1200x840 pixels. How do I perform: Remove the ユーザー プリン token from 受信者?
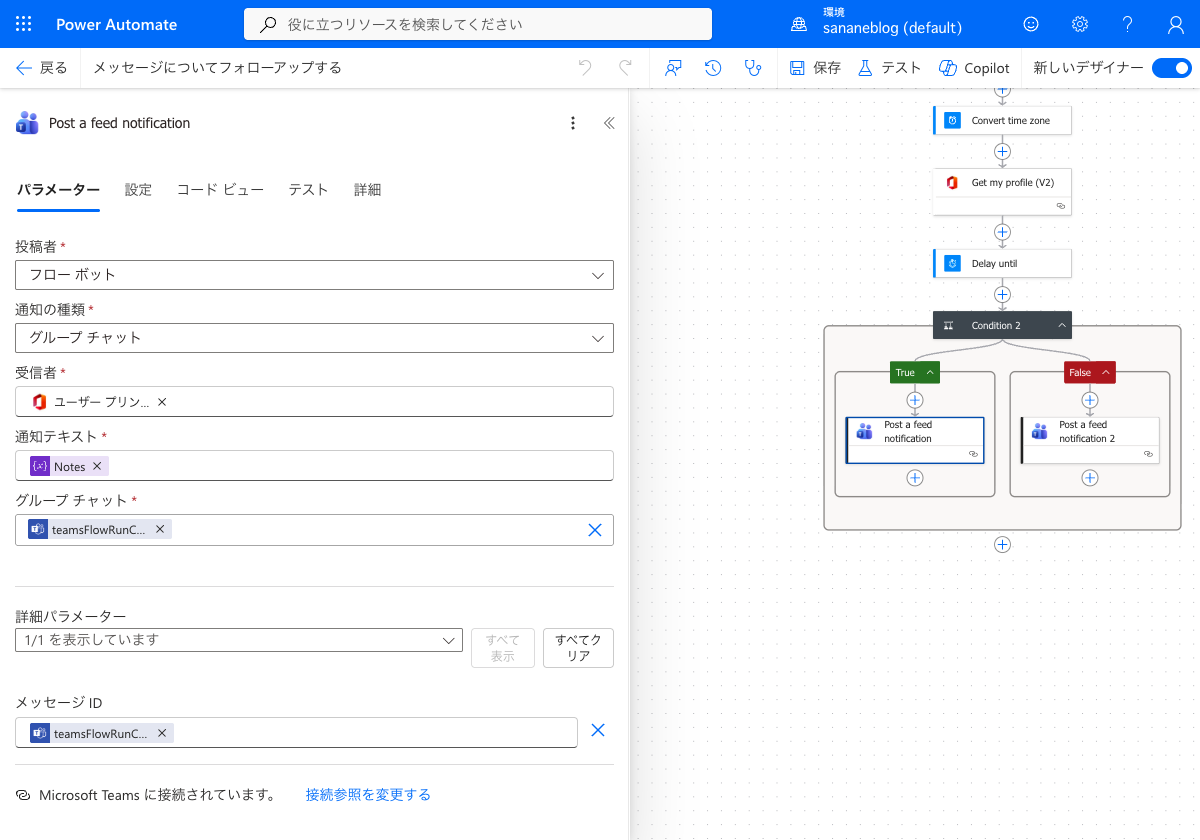[162, 401]
